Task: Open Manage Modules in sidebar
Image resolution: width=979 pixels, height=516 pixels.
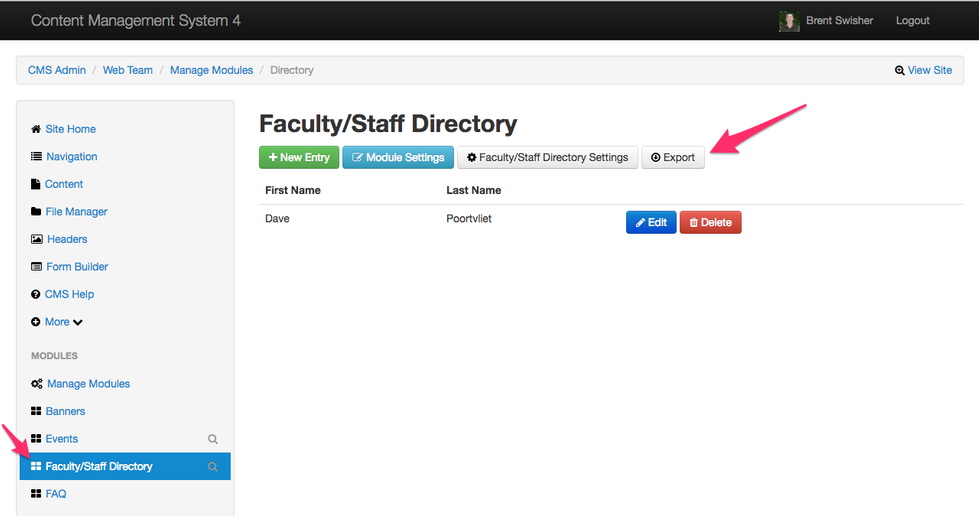Action: pos(88,384)
